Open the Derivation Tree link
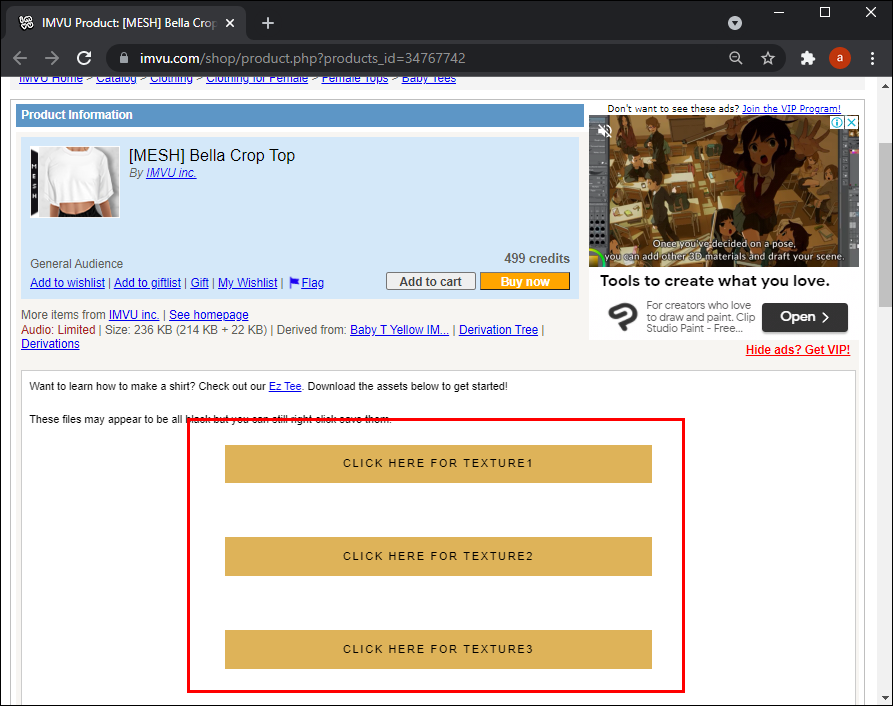 coord(498,330)
